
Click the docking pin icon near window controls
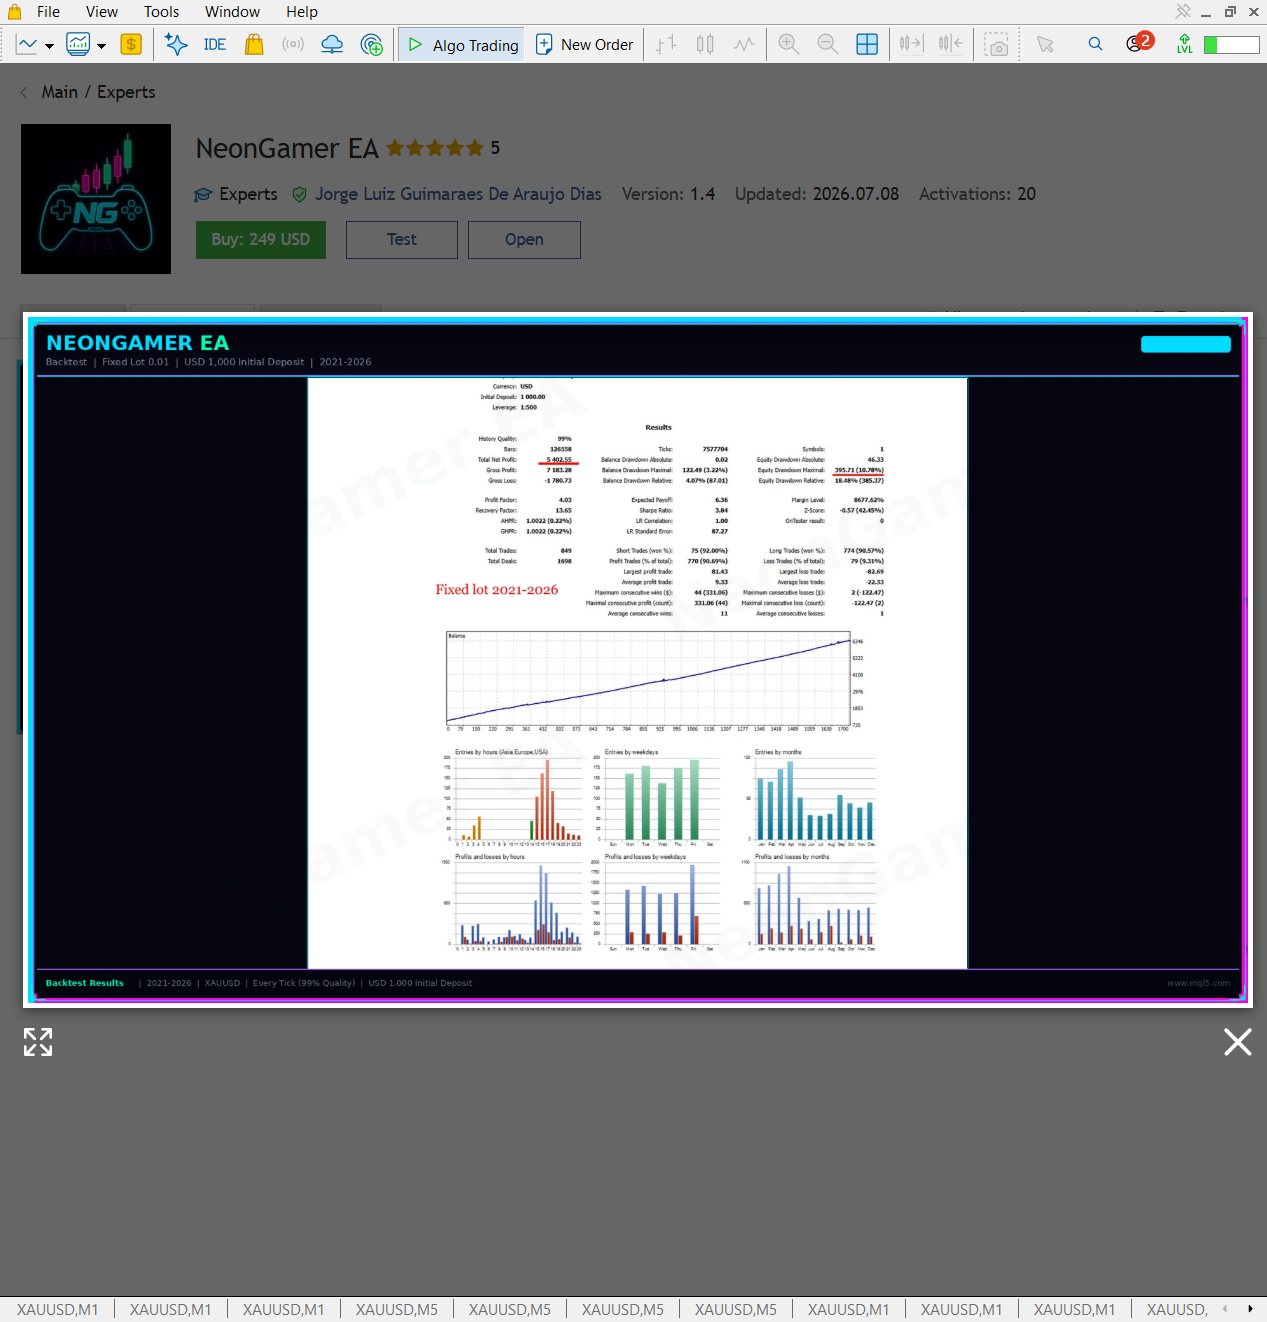click(x=1183, y=12)
